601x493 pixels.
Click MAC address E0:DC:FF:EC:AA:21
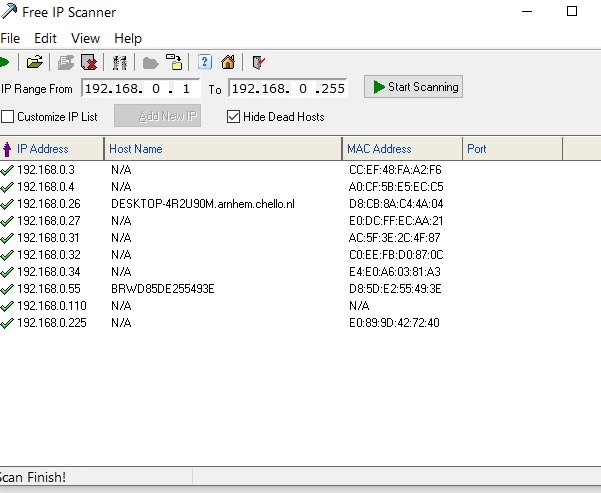point(396,221)
